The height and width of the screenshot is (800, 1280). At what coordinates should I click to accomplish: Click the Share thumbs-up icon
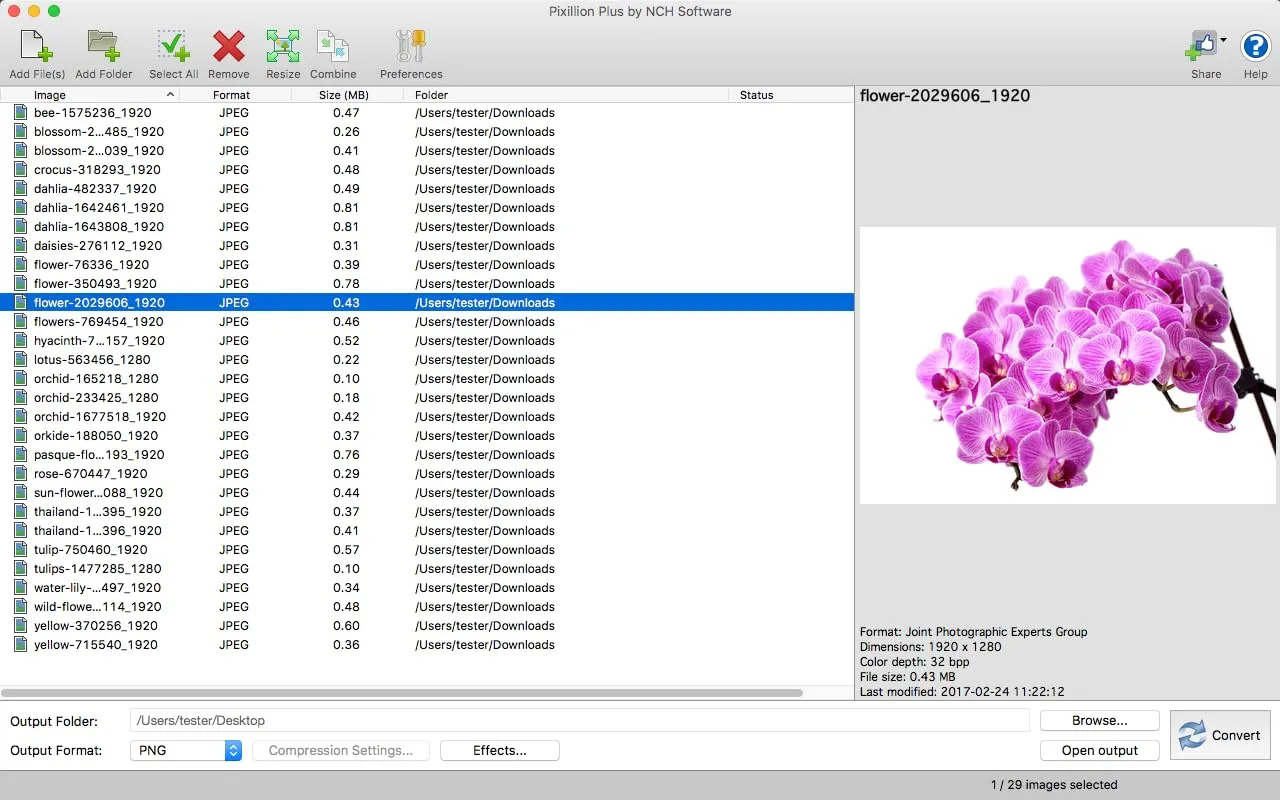tap(1202, 46)
